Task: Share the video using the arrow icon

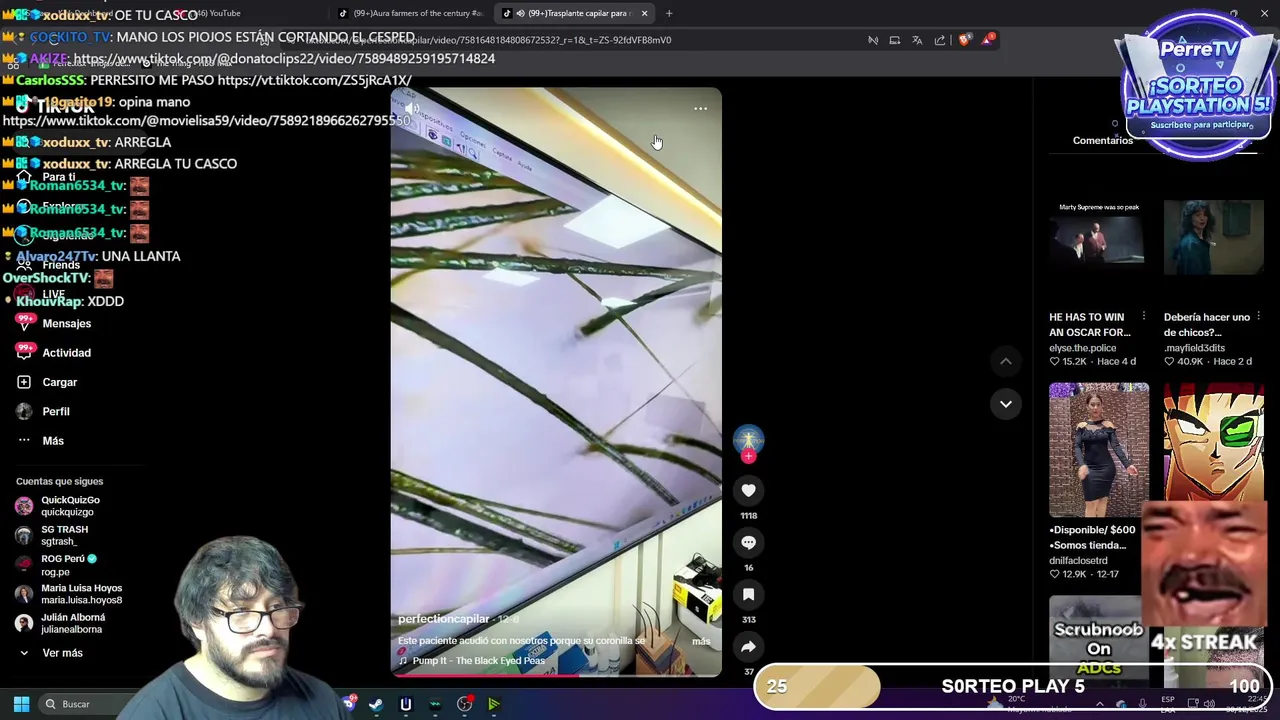Action: 748,646
